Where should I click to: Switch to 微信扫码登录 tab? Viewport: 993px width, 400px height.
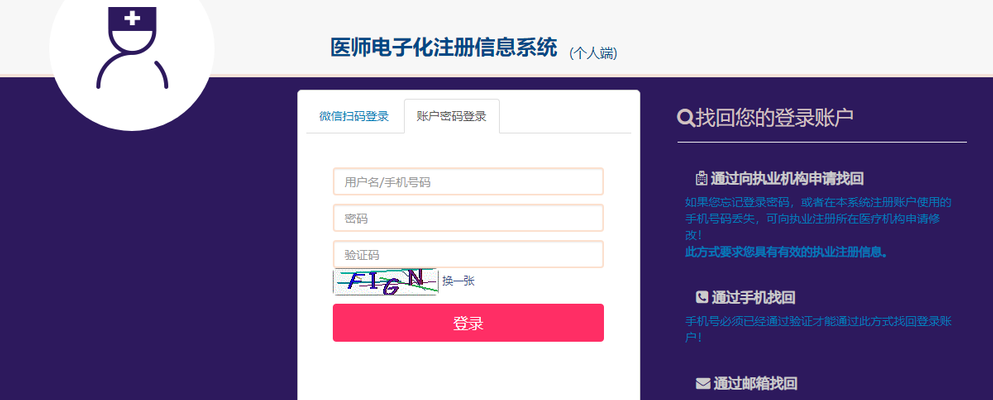(354, 116)
